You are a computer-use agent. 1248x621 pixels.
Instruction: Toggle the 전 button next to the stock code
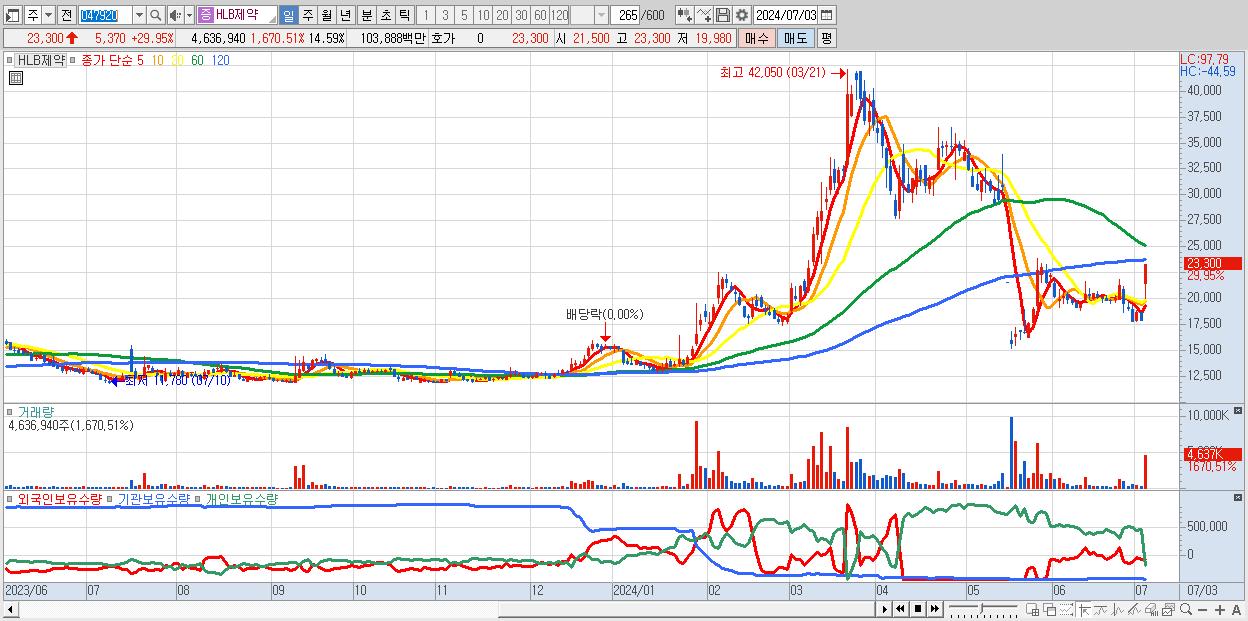pos(66,15)
